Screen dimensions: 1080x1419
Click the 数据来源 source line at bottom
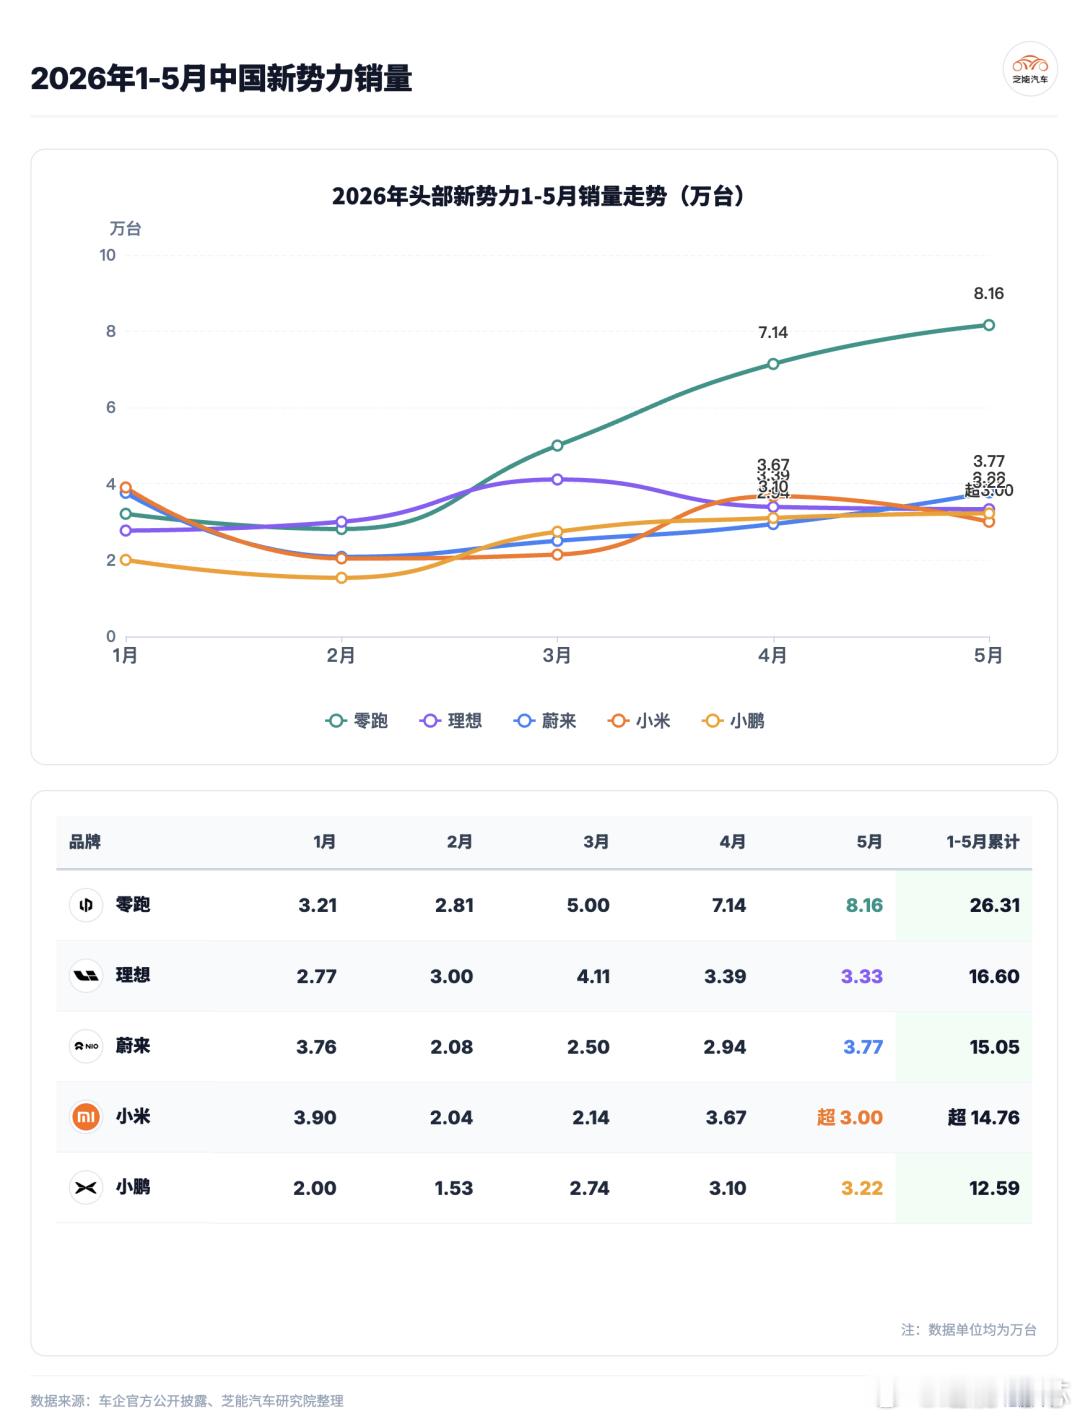coord(187,1401)
